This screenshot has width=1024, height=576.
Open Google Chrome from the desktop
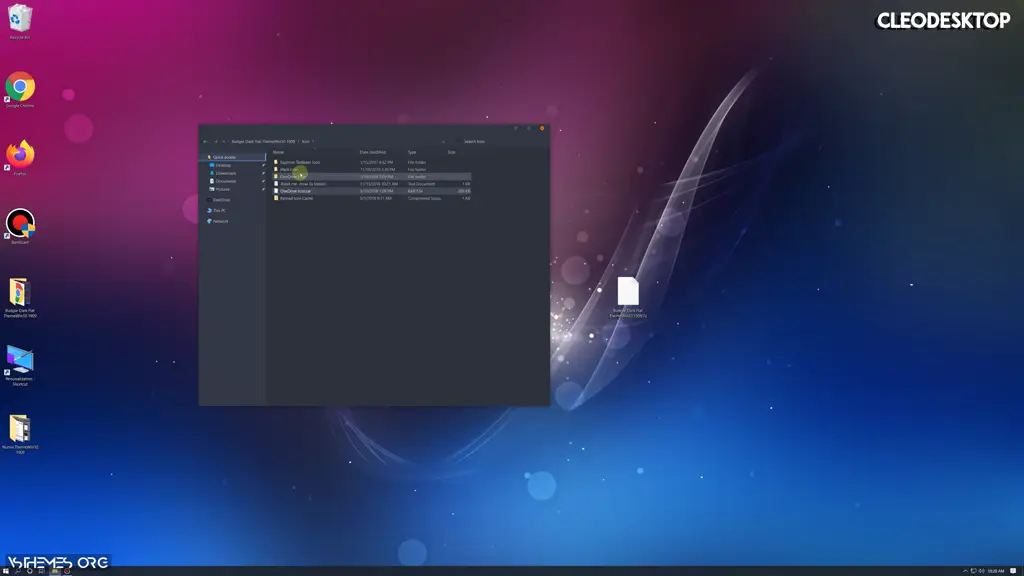pyautogui.click(x=18, y=84)
